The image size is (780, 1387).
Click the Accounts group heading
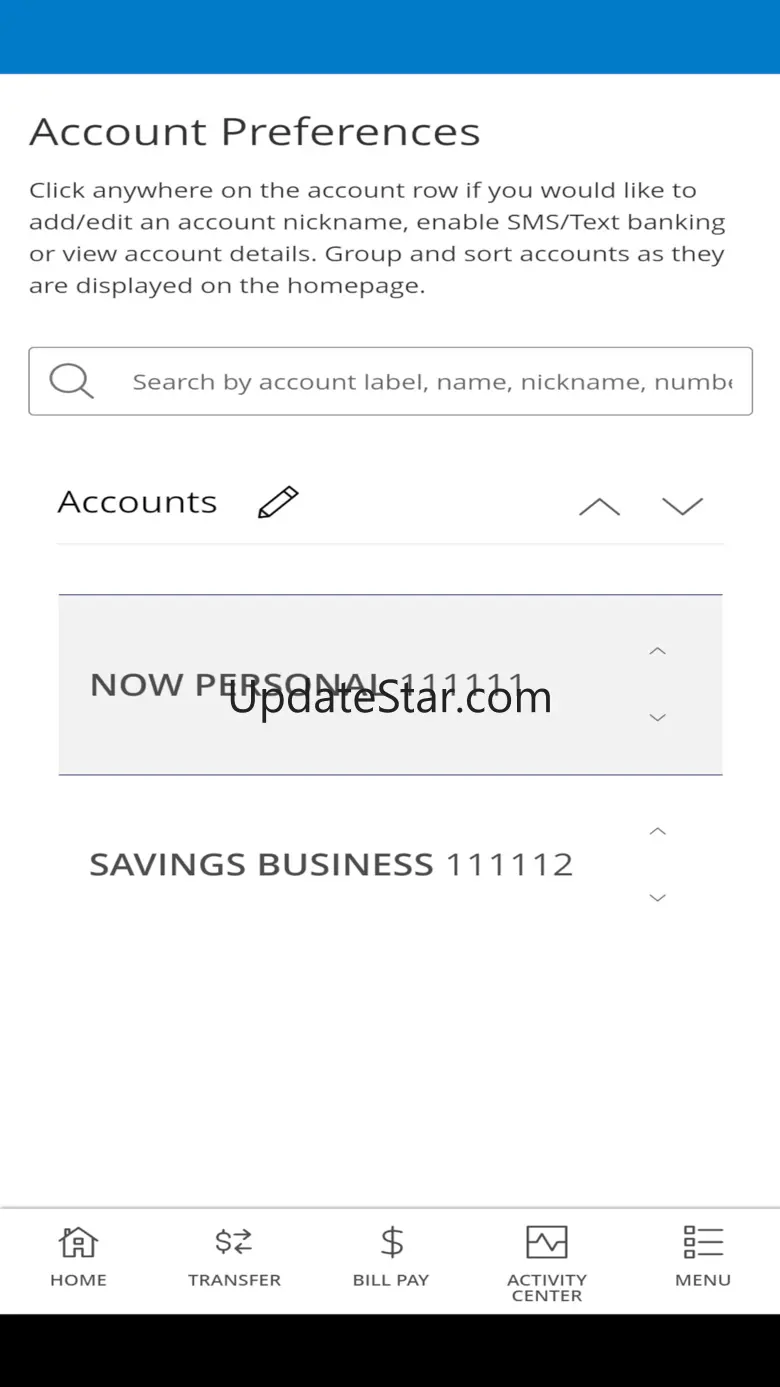tap(137, 502)
